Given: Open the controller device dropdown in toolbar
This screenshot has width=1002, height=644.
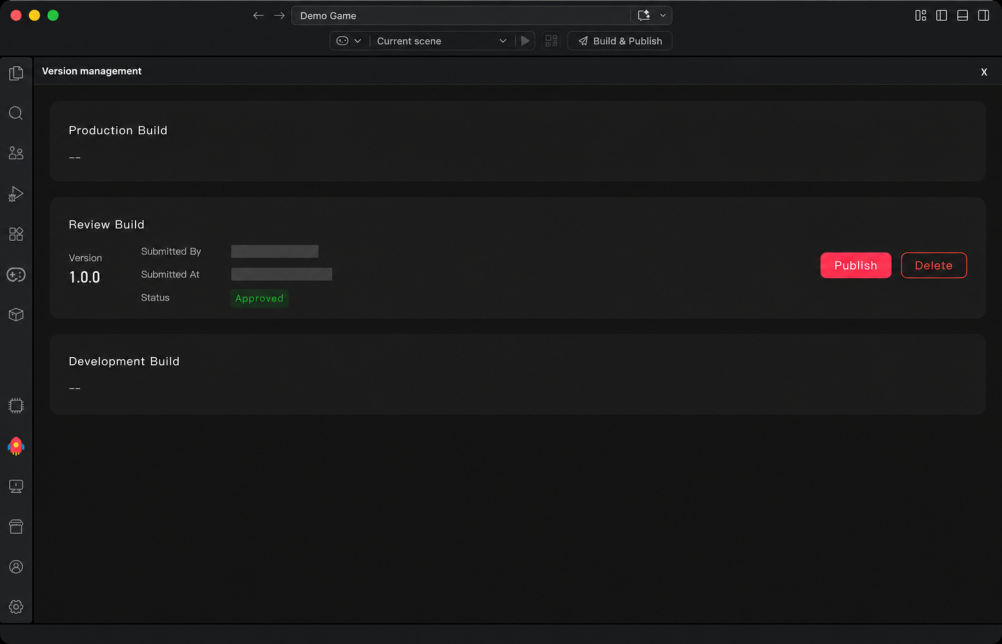Looking at the screenshot, I should point(349,41).
